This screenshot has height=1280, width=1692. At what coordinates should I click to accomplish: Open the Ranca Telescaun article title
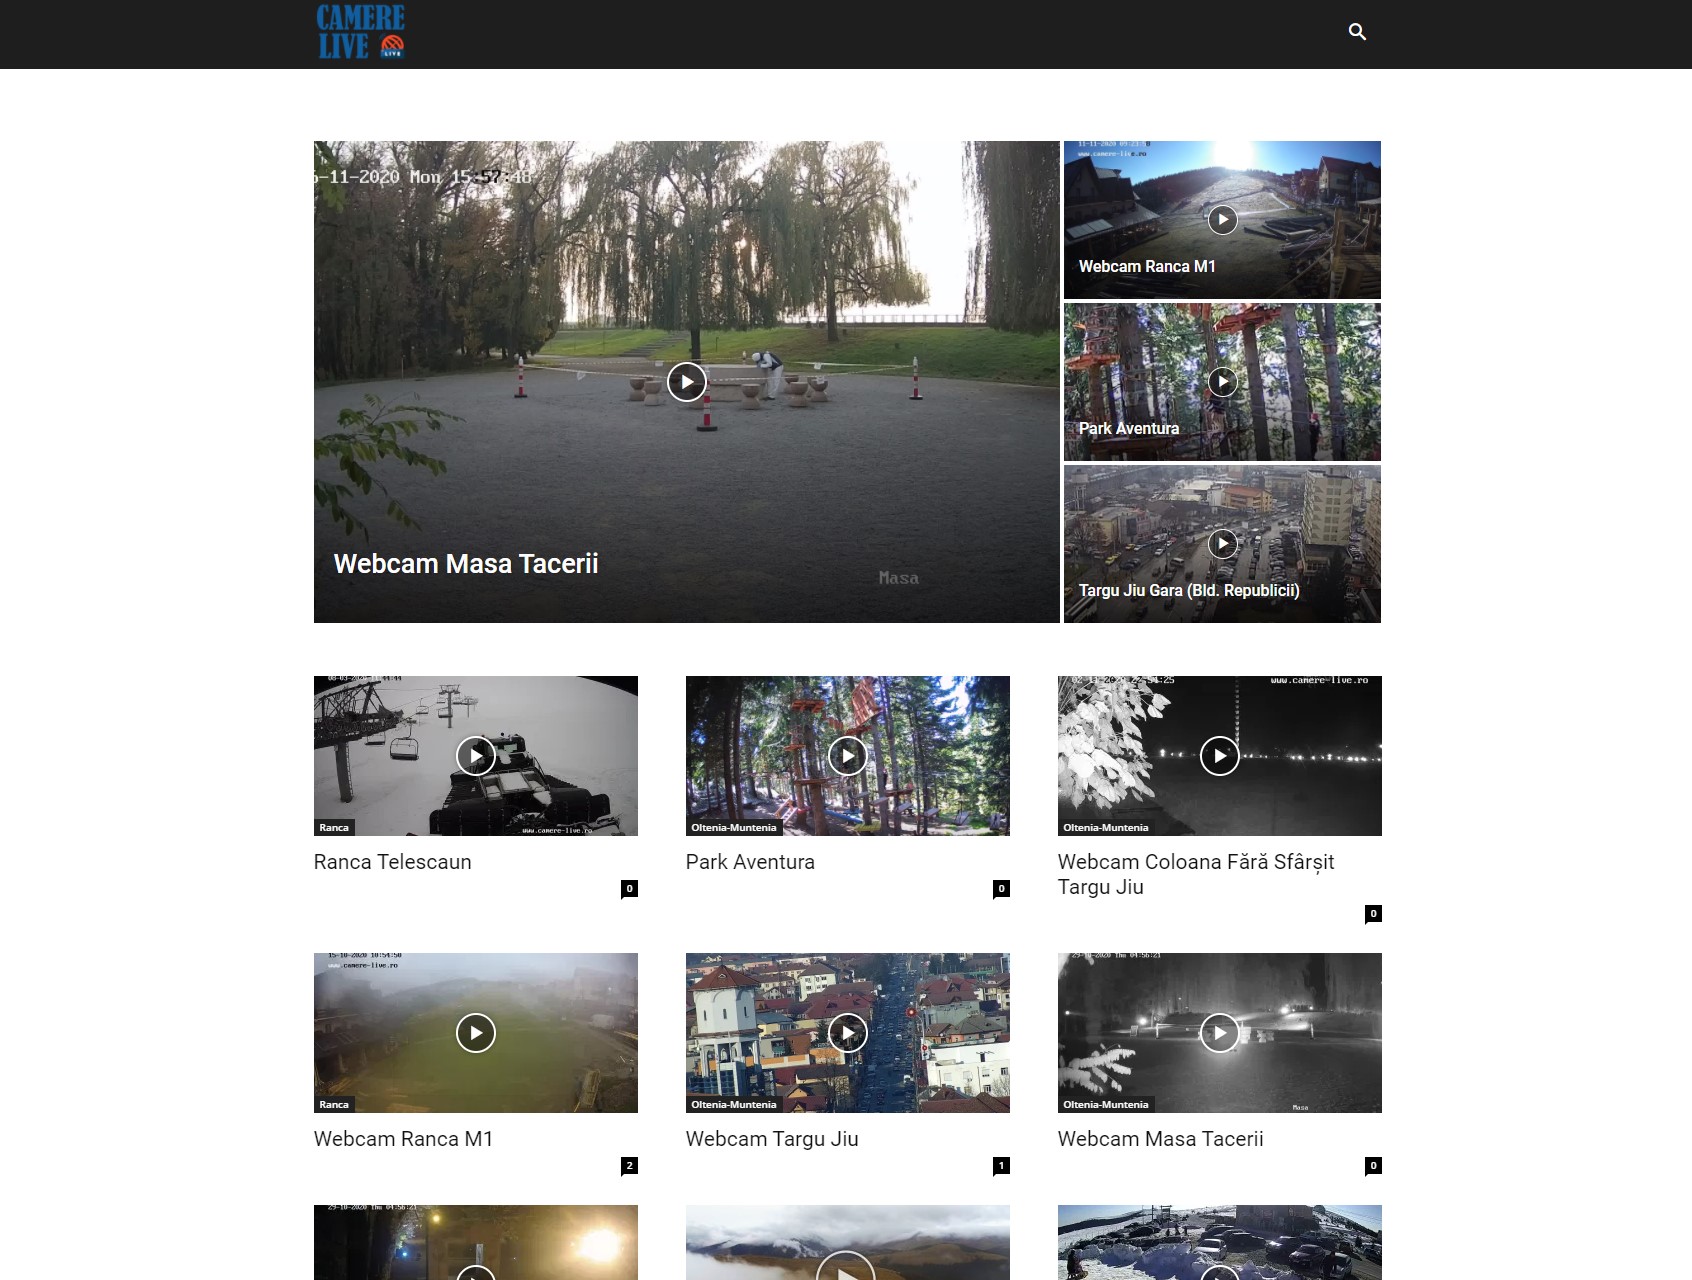(392, 862)
